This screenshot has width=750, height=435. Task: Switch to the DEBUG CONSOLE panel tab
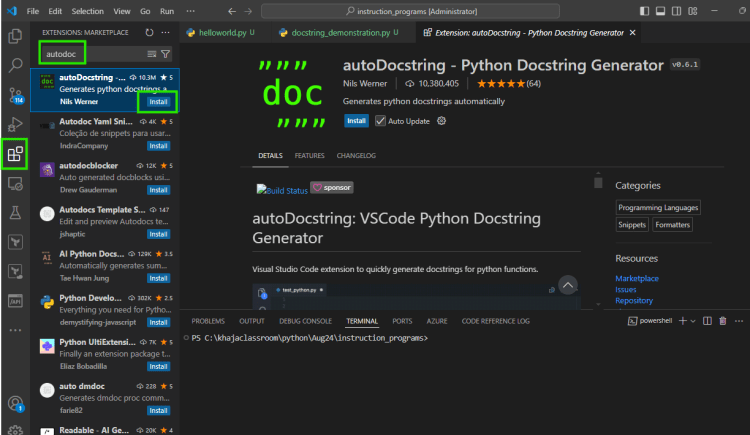coord(305,321)
